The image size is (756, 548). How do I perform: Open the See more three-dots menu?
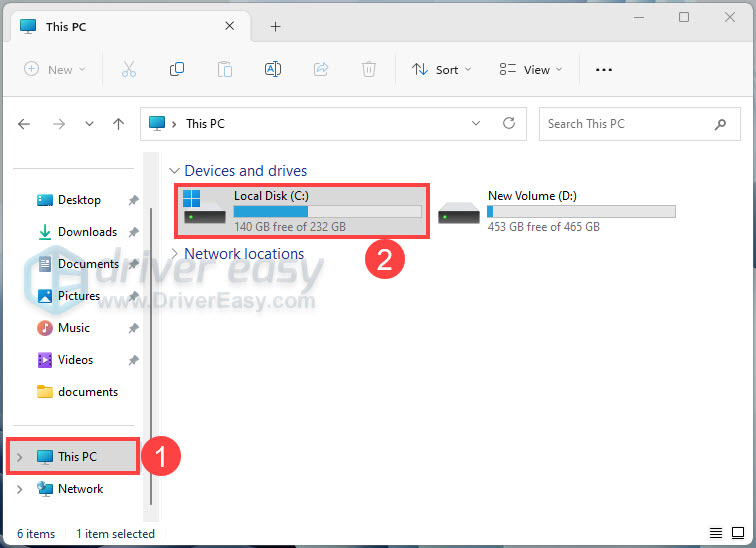[x=603, y=69]
